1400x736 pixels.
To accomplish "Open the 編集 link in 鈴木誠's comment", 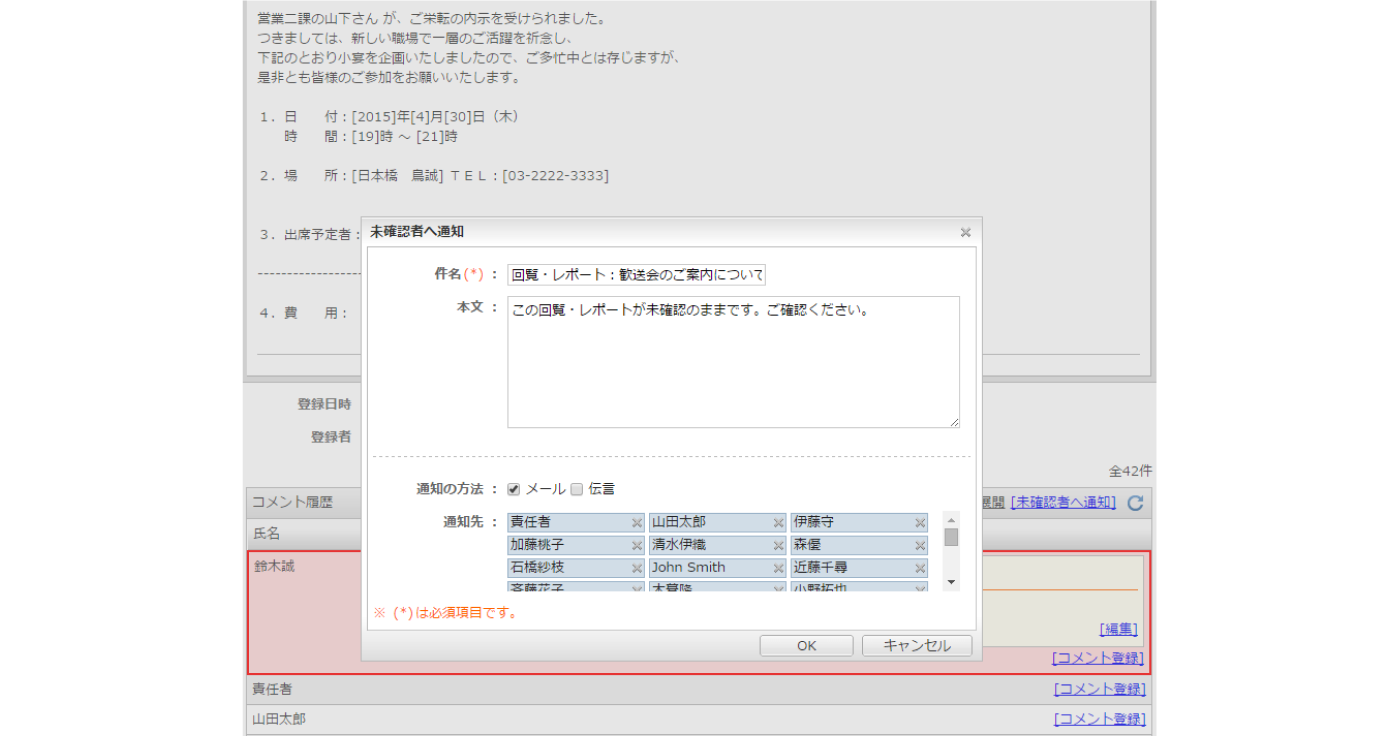I will click(x=1118, y=629).
